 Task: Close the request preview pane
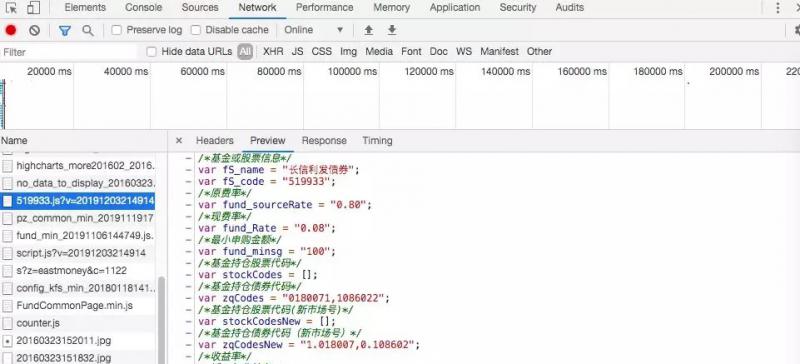tap(179, 140)
